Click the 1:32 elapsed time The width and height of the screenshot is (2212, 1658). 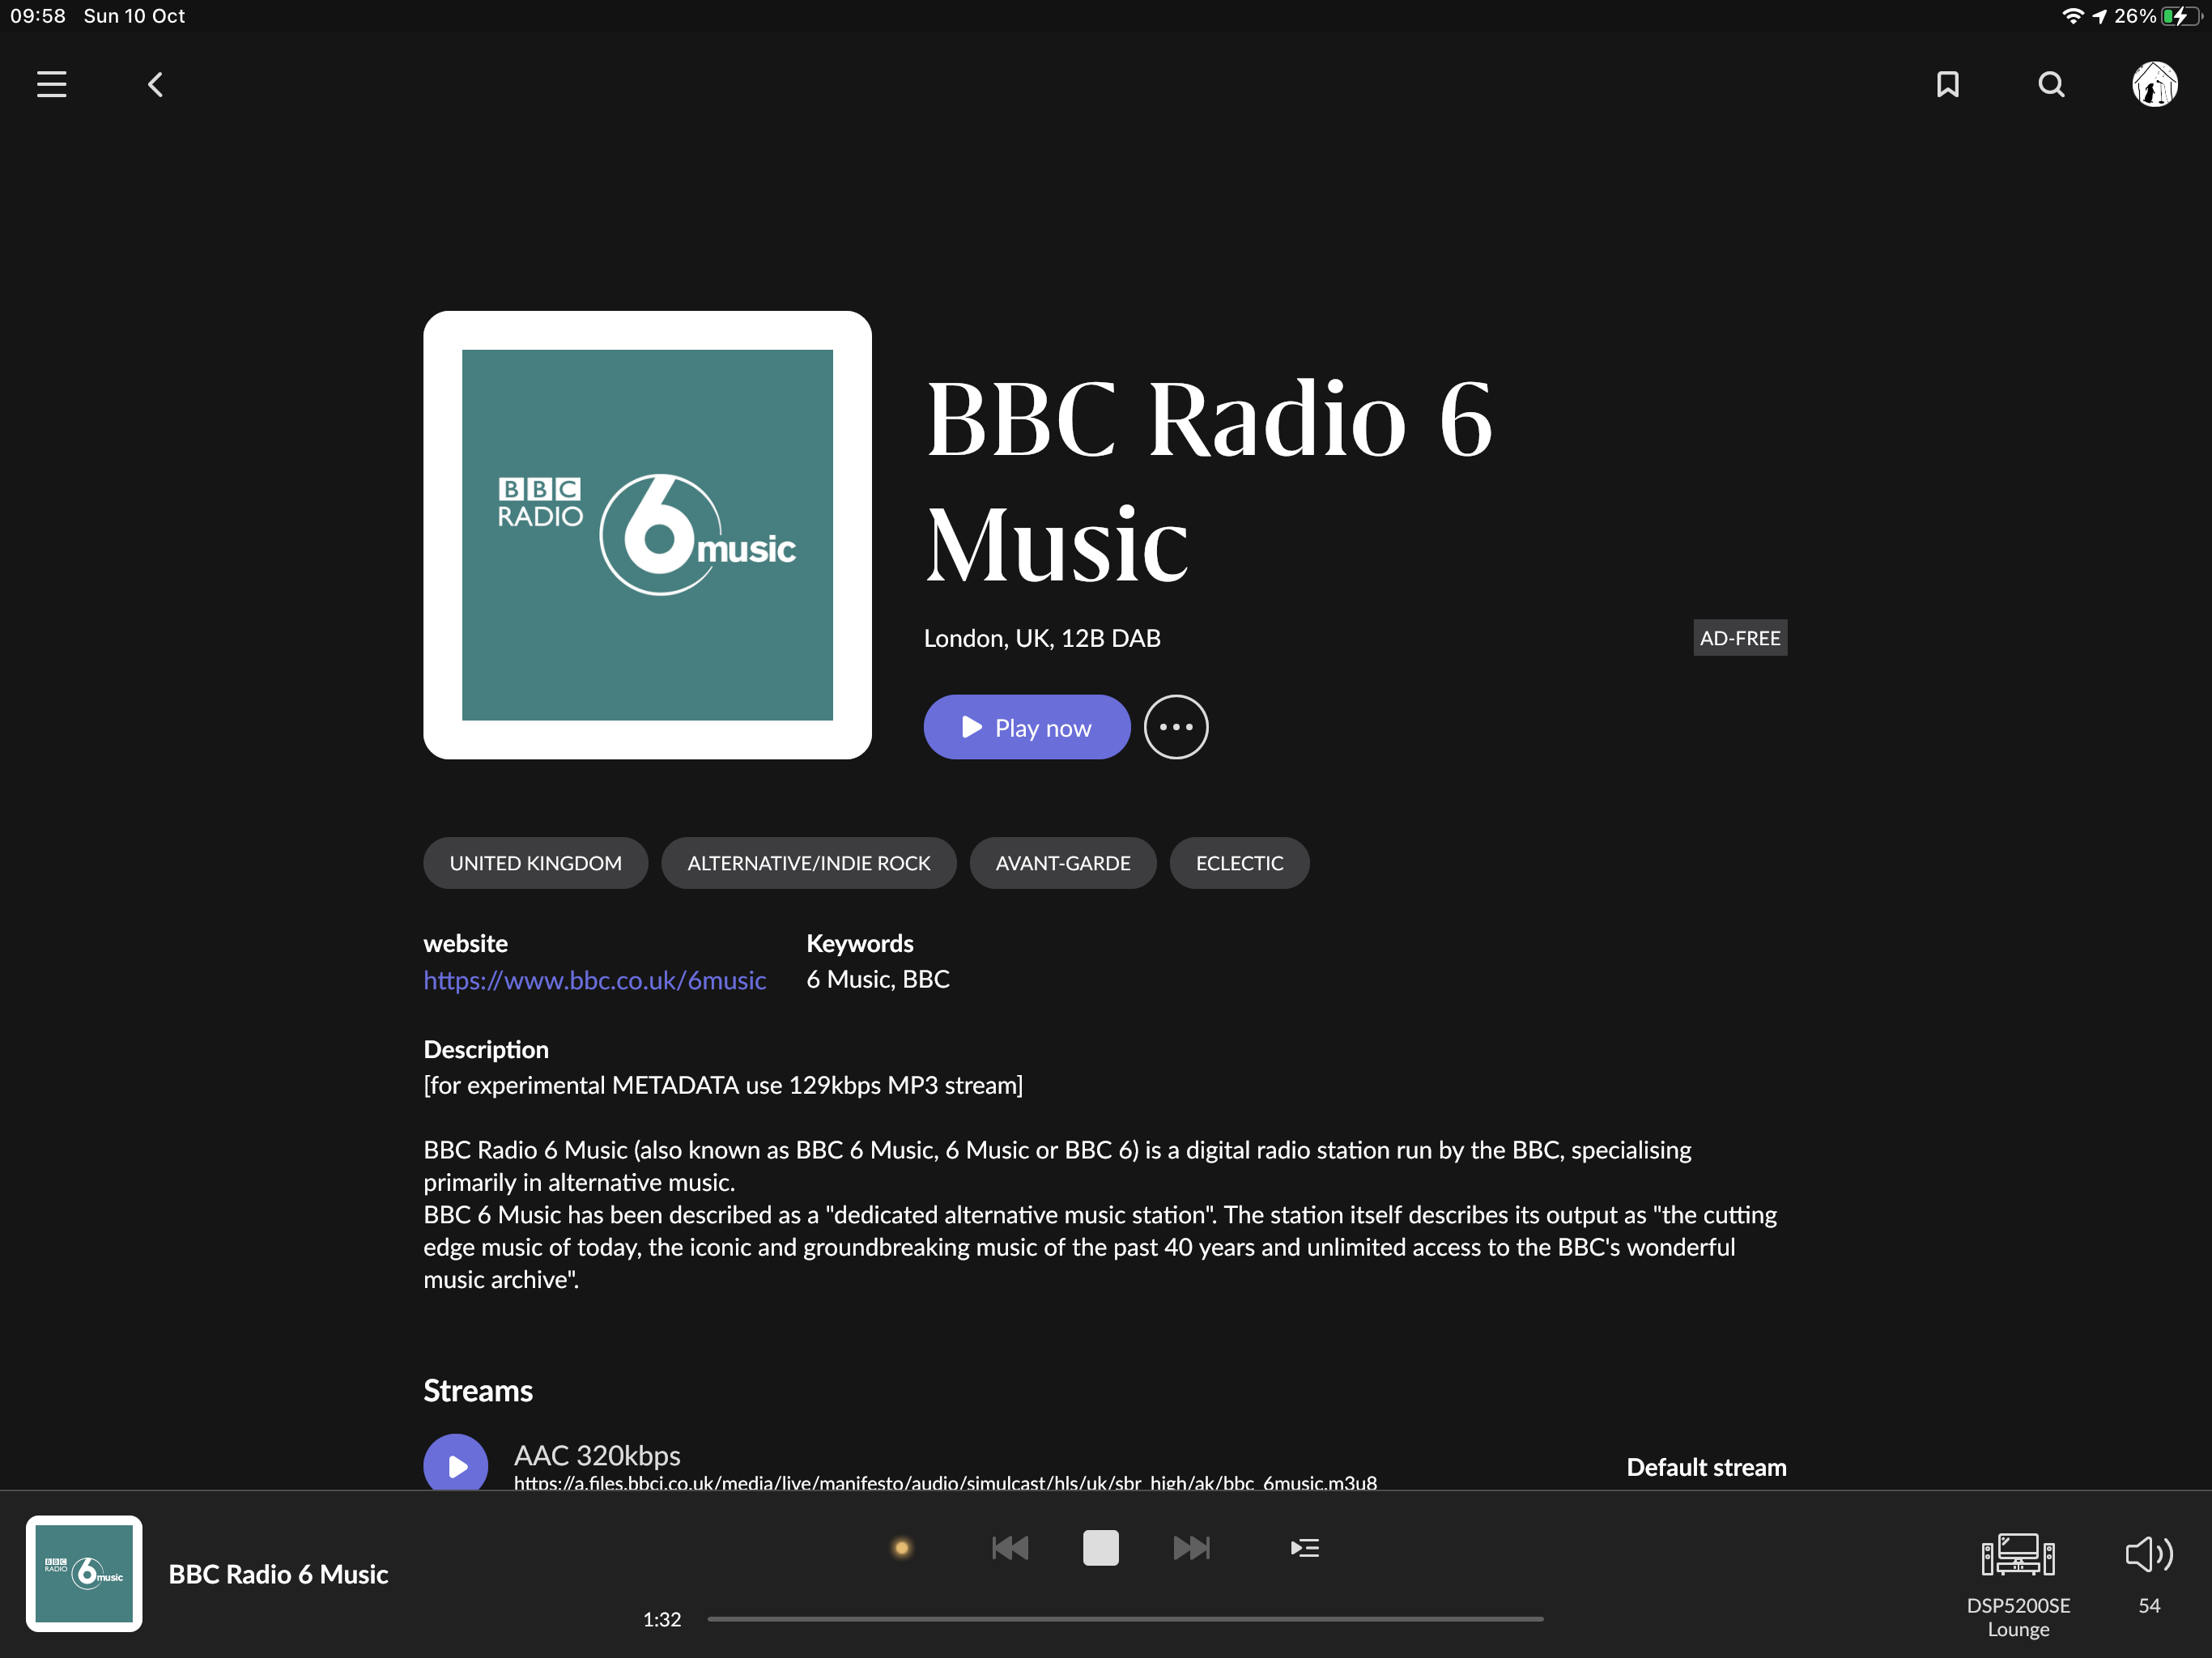click(x=661, y=1619)
